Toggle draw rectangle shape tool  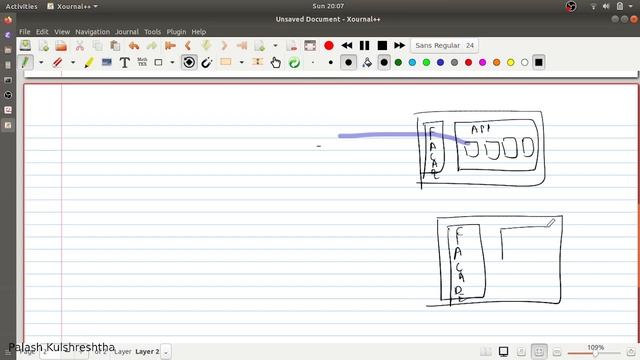[x=158, y=62]
